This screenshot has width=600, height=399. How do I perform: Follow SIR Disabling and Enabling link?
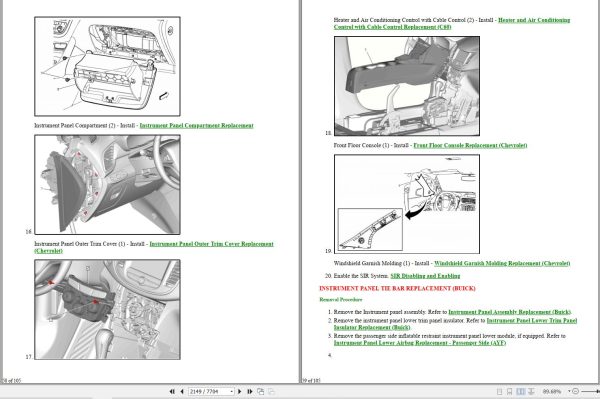click(x=425, y=276)
